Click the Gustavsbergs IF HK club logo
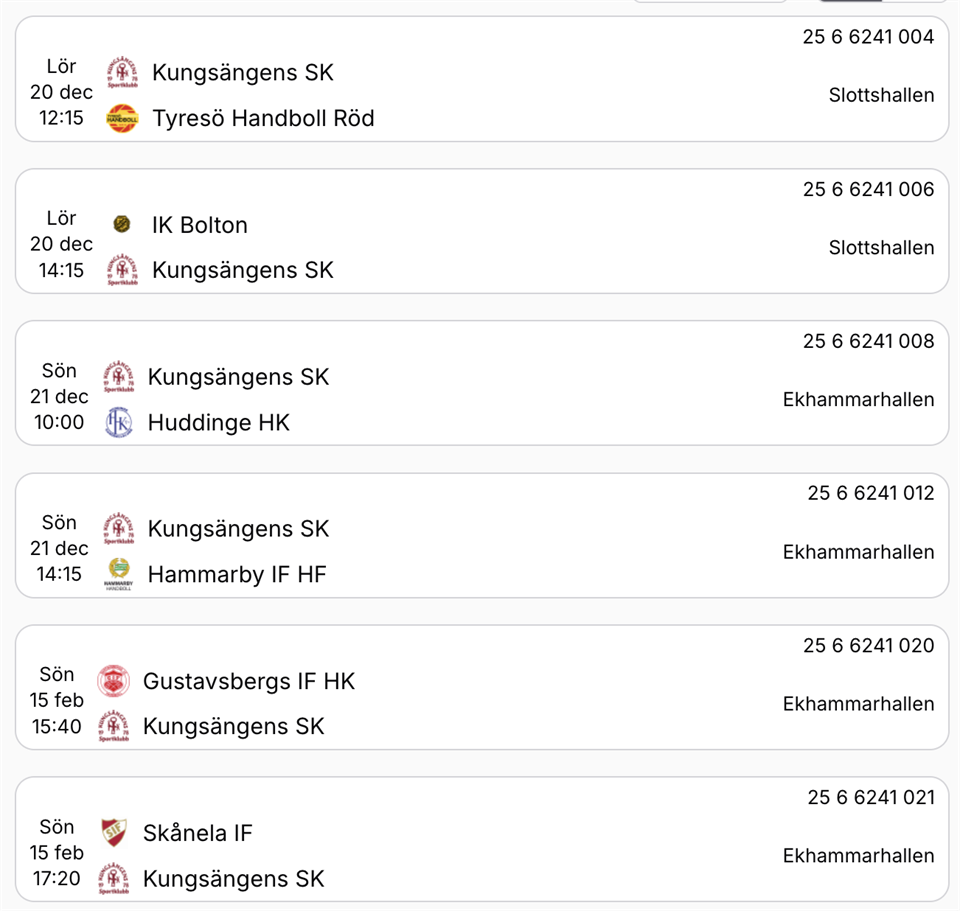This screenshot has height=911, width=960. [x=113, y=682]
